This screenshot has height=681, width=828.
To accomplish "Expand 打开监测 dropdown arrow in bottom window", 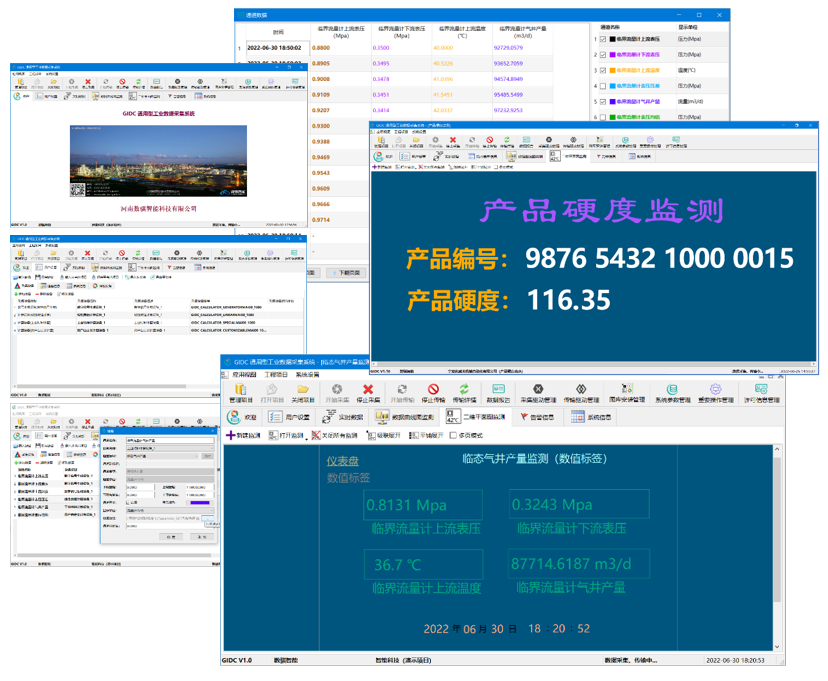I will point(306,437).
